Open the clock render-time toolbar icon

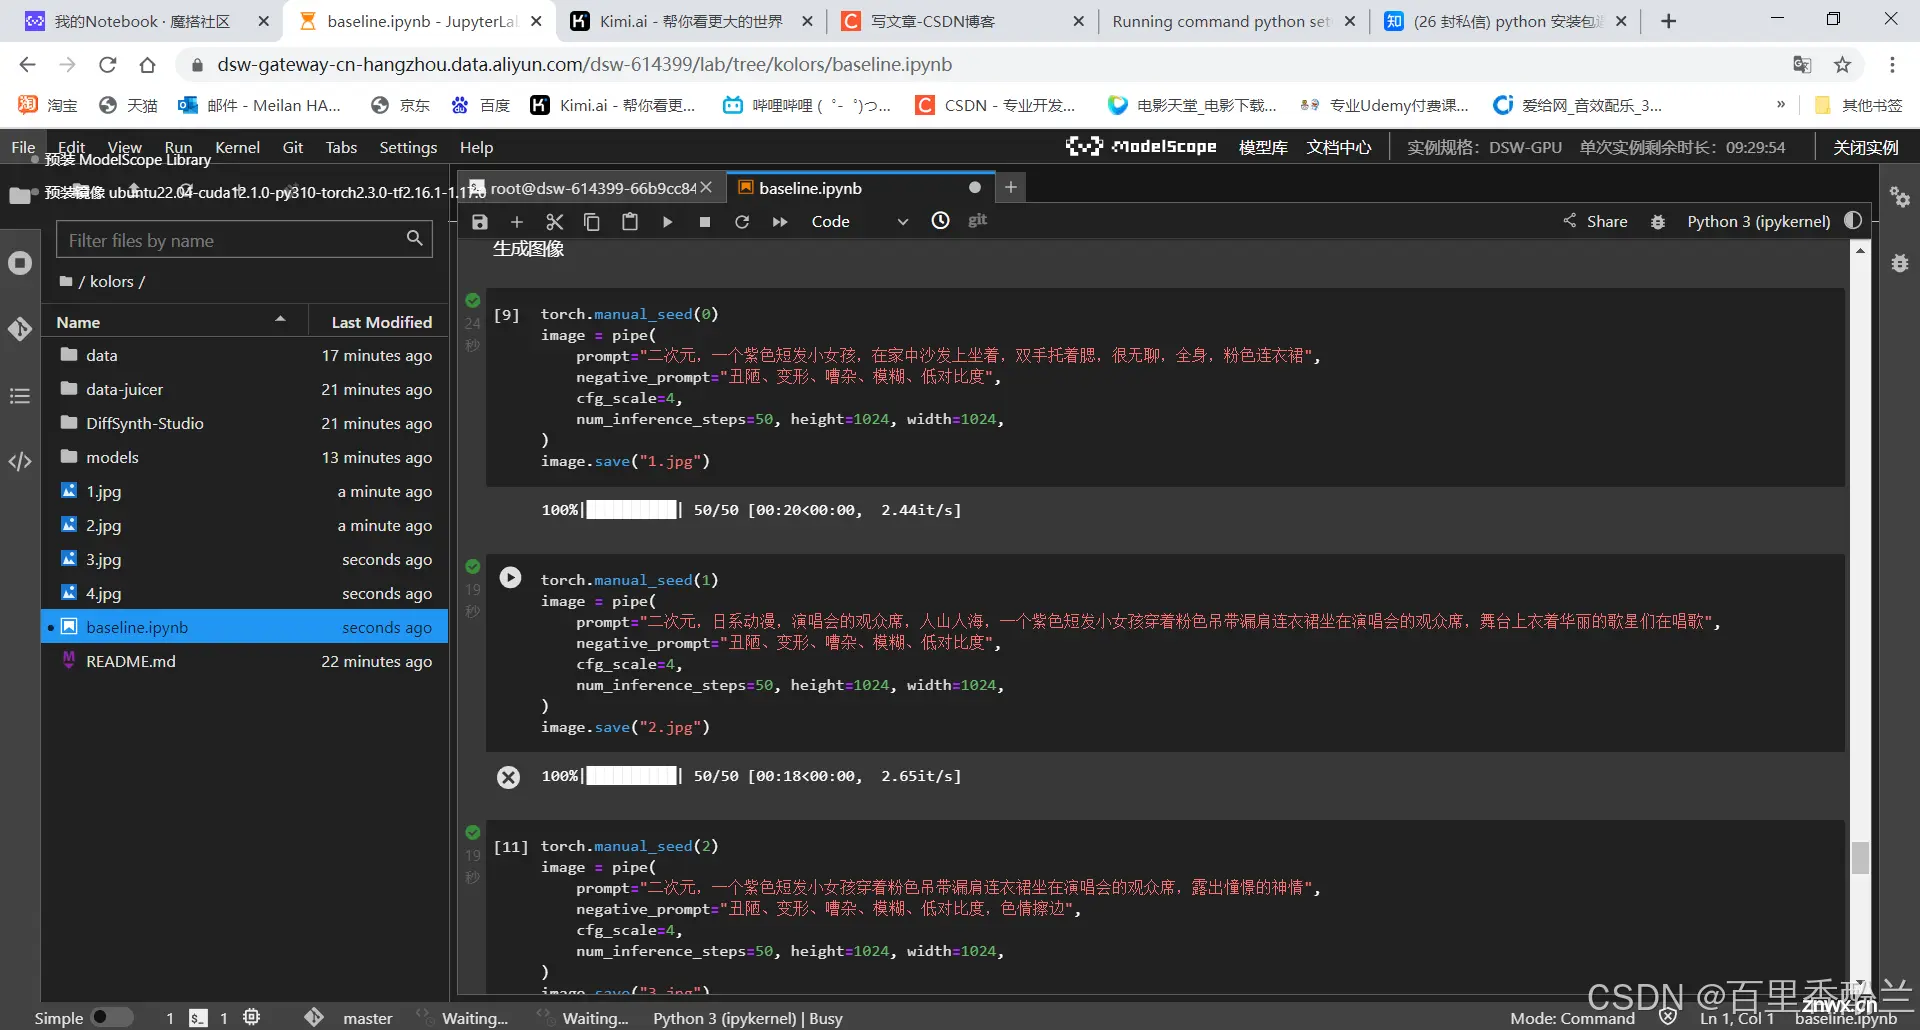click(941, 221)
